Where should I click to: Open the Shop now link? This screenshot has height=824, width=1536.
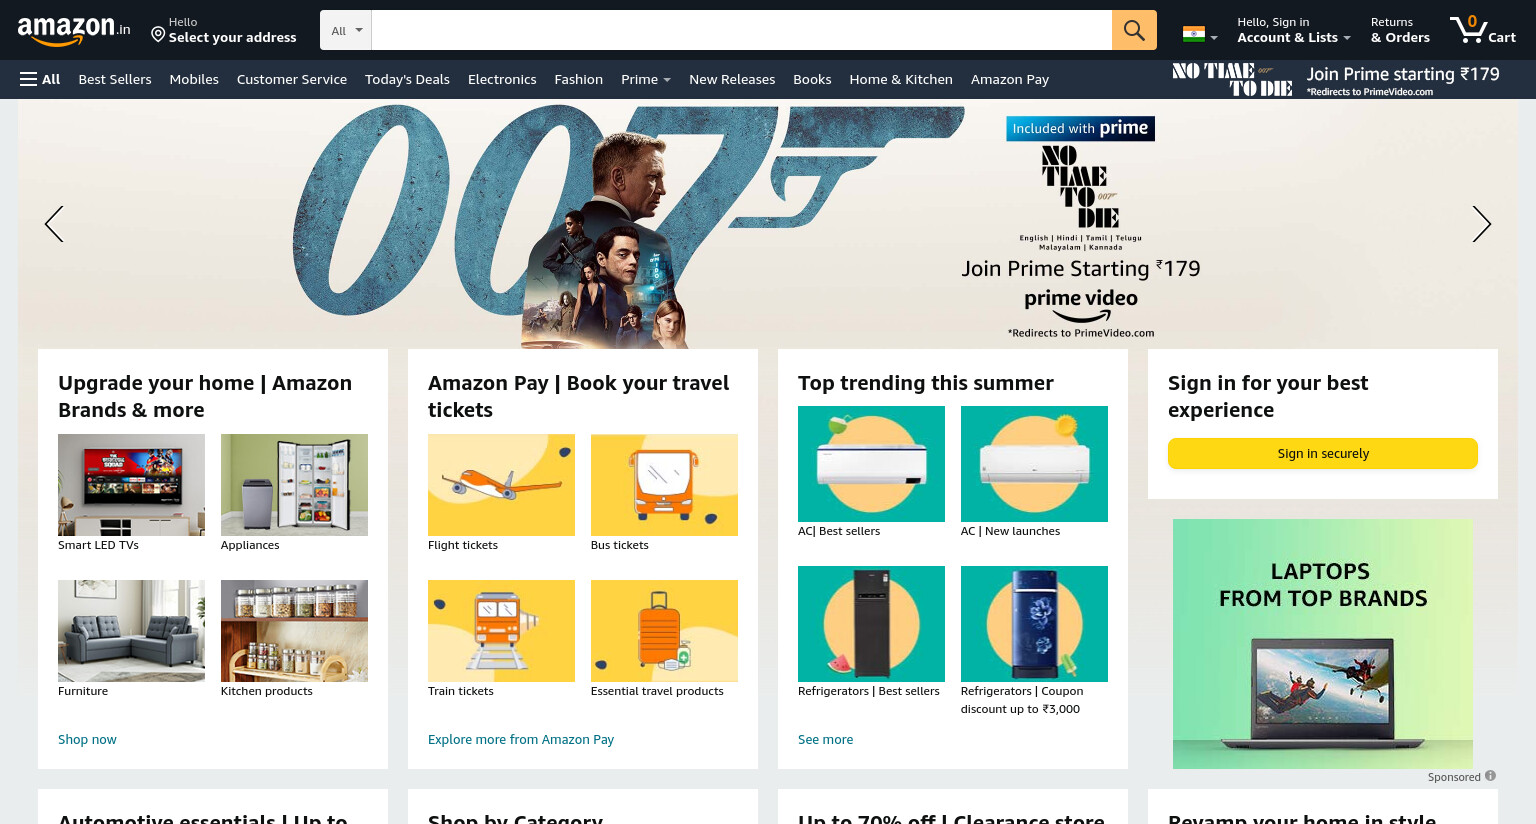coord(87,739)
